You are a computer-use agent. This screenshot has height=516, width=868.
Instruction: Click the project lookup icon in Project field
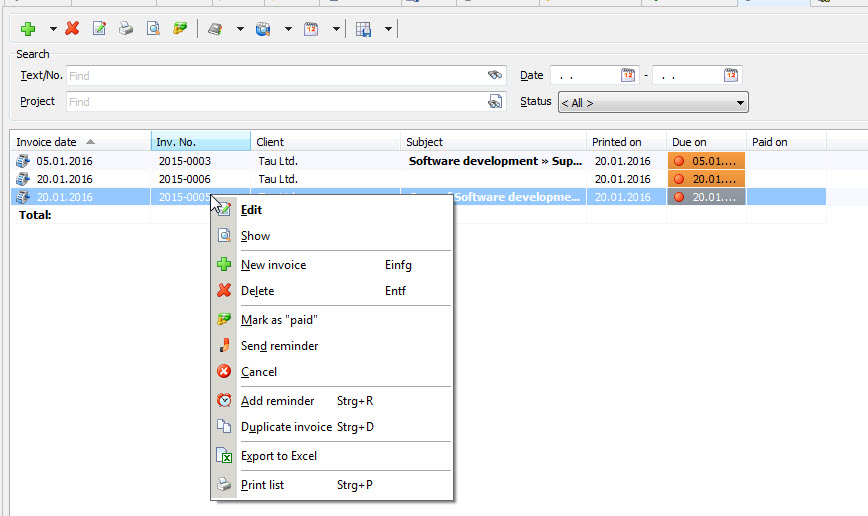[x=495, y=101]
